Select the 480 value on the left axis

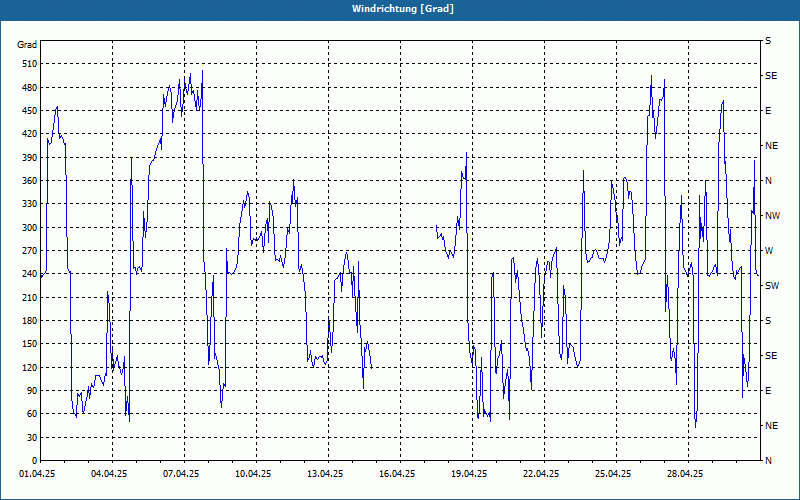point(30,88)
